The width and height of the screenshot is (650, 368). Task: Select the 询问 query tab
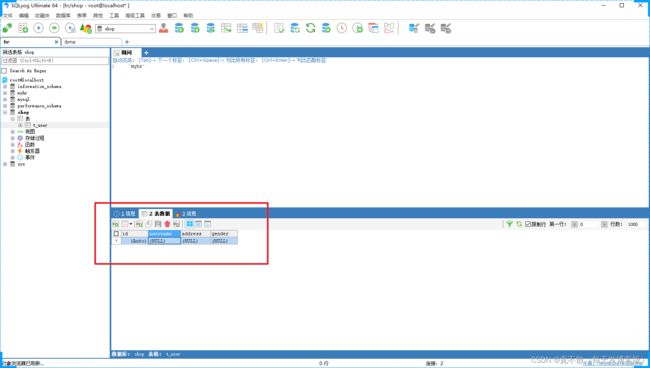pos(126,53)
